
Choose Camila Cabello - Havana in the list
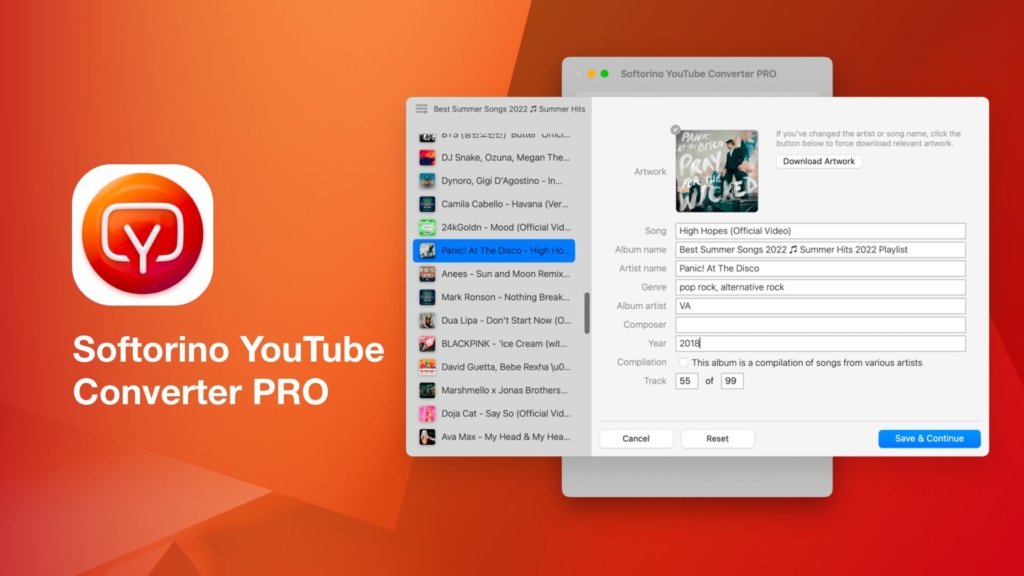point(494,204)
